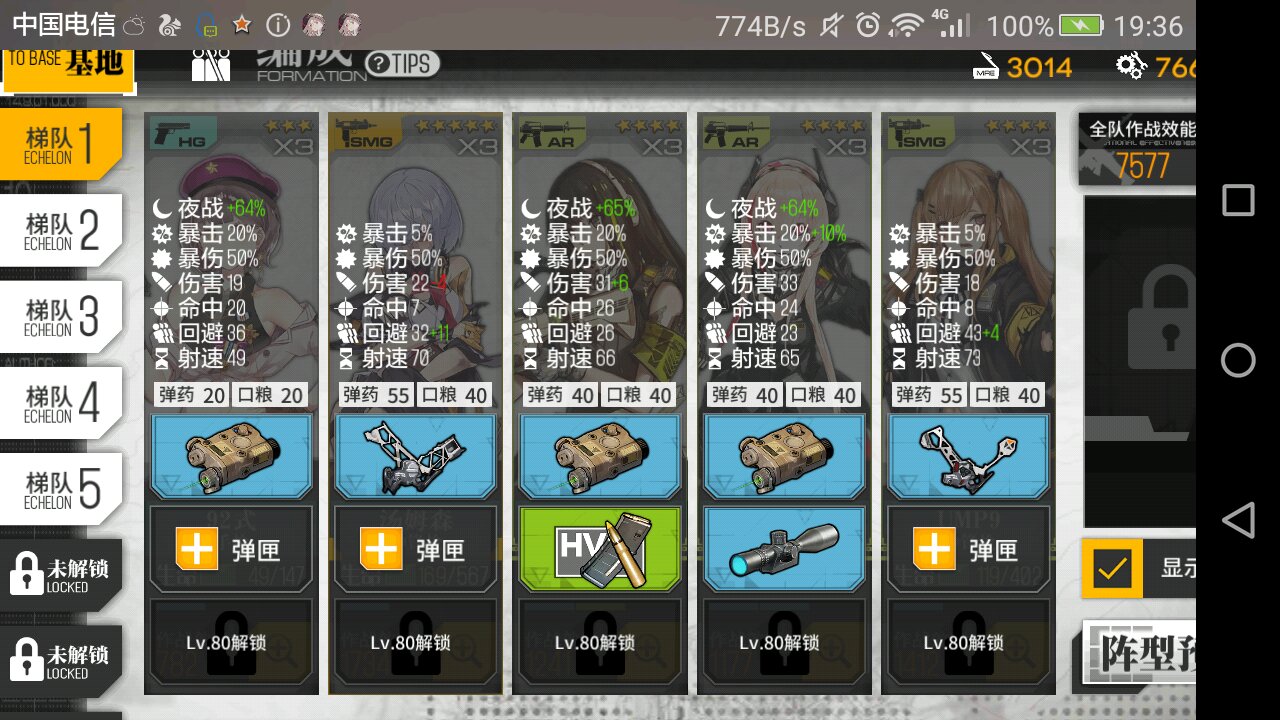Switch to Echelon 3 tab

click(62, 317)
